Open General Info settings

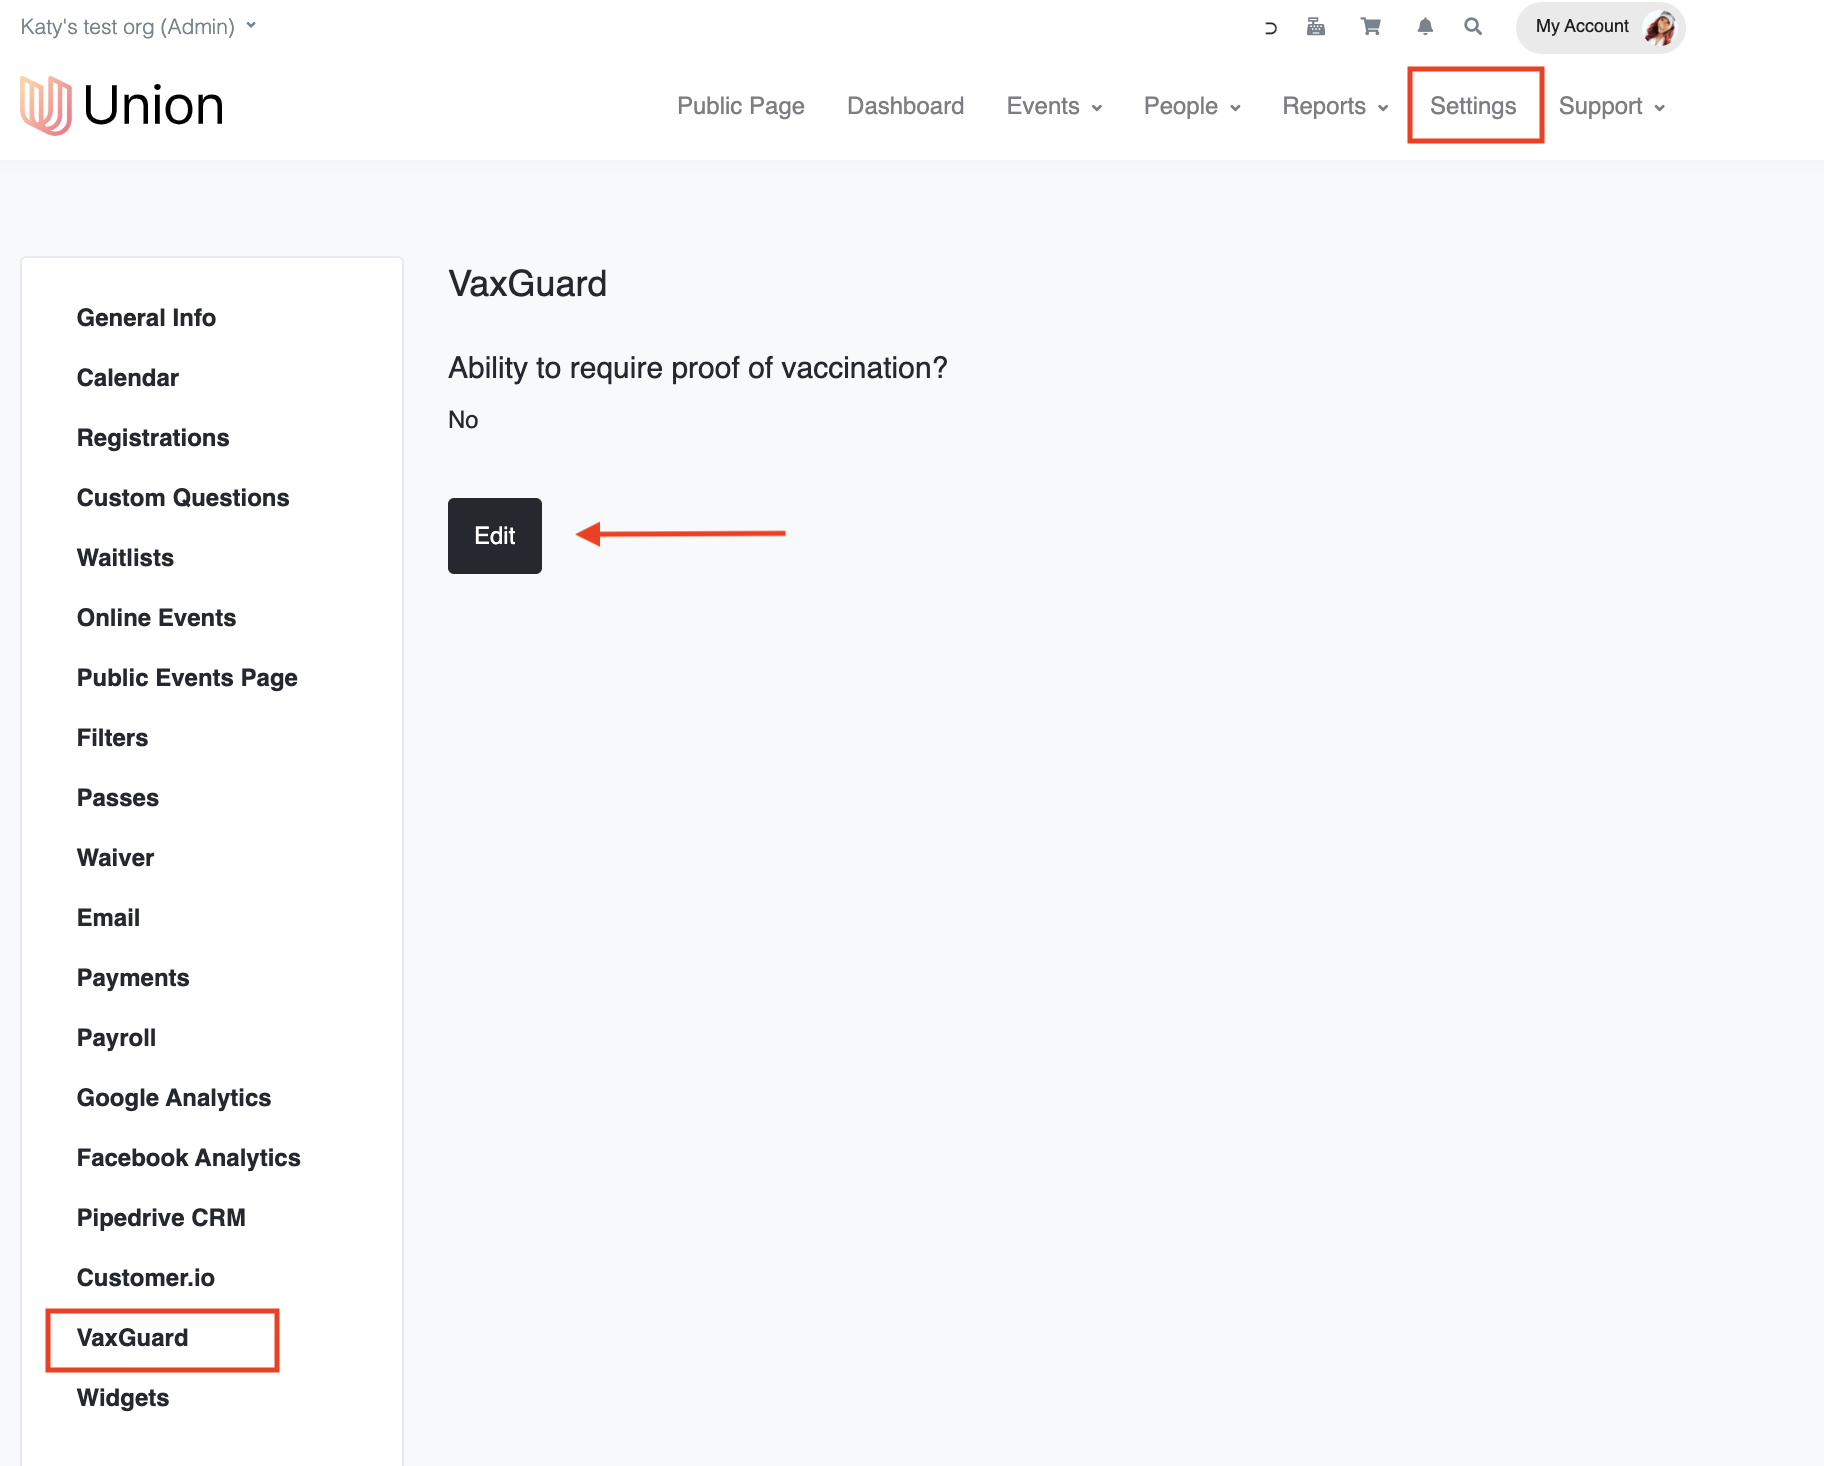pos(146,318)
